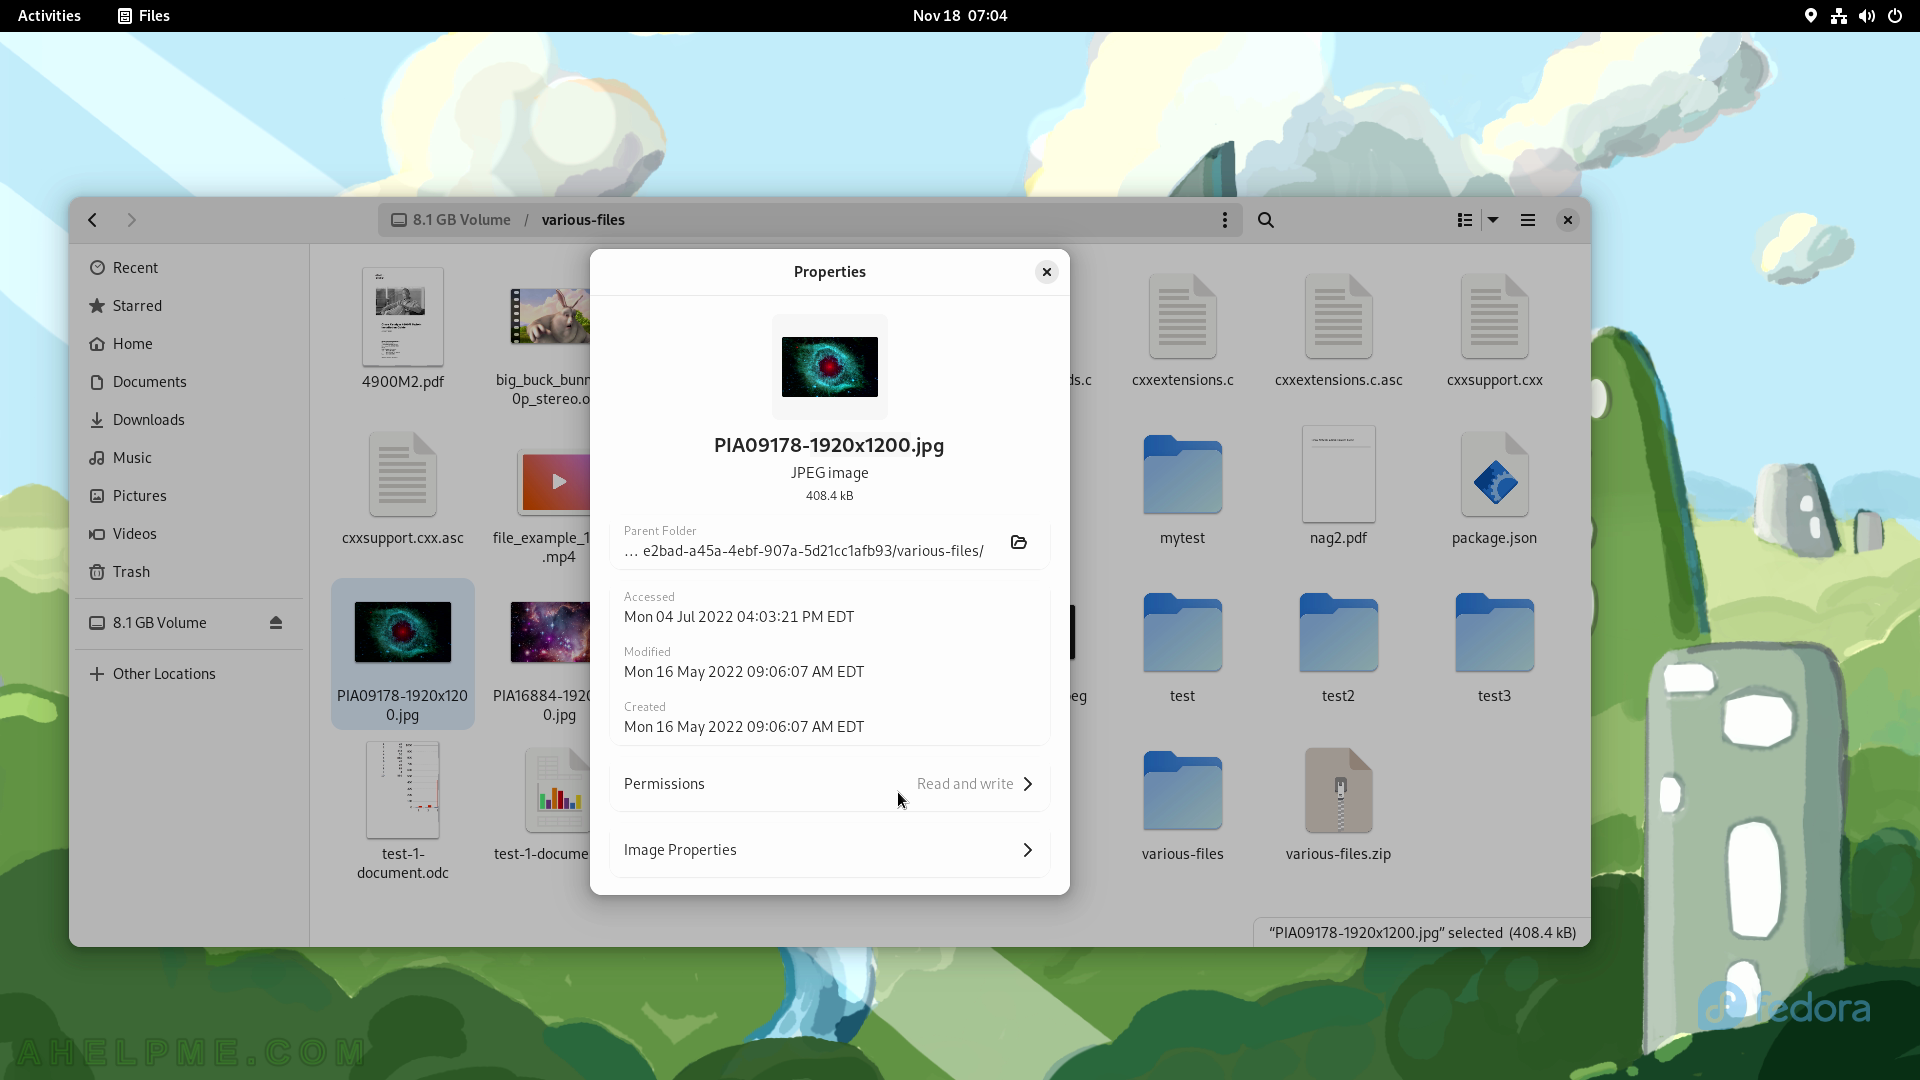Image resolution: width=1920 pixels, height=1080 pixels.
Task: Select the 4900M2.pdf file
Action: click(x=403, y=329)
